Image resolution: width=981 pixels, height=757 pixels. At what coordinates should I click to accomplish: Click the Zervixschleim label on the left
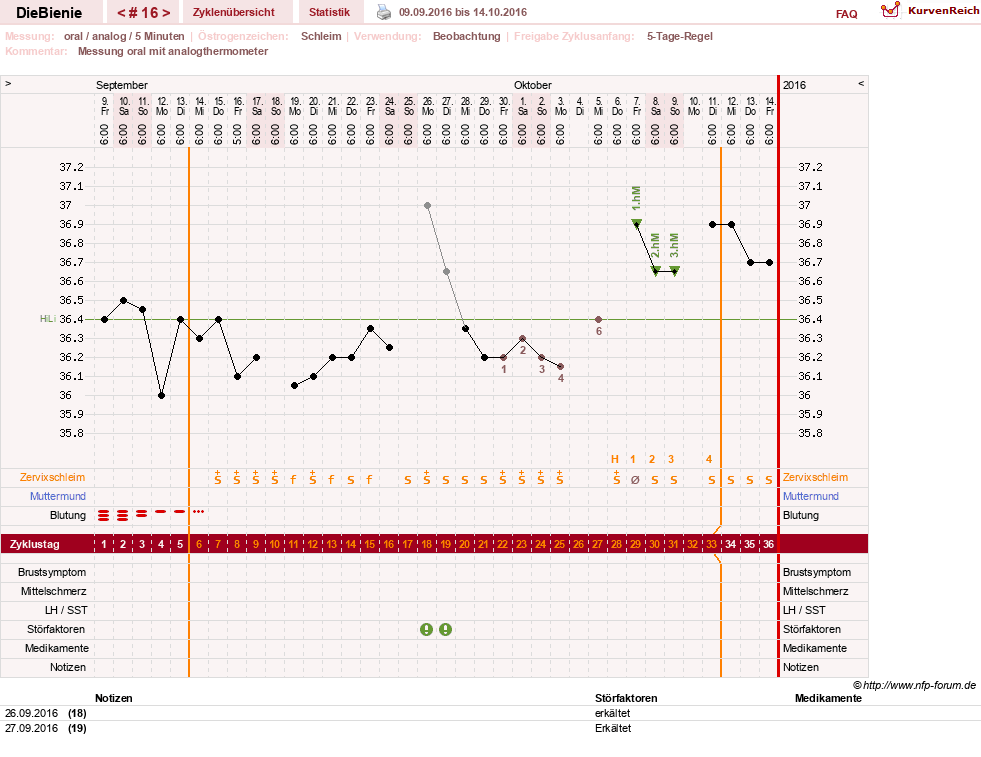pyautogui.click(x=52, y=477)
